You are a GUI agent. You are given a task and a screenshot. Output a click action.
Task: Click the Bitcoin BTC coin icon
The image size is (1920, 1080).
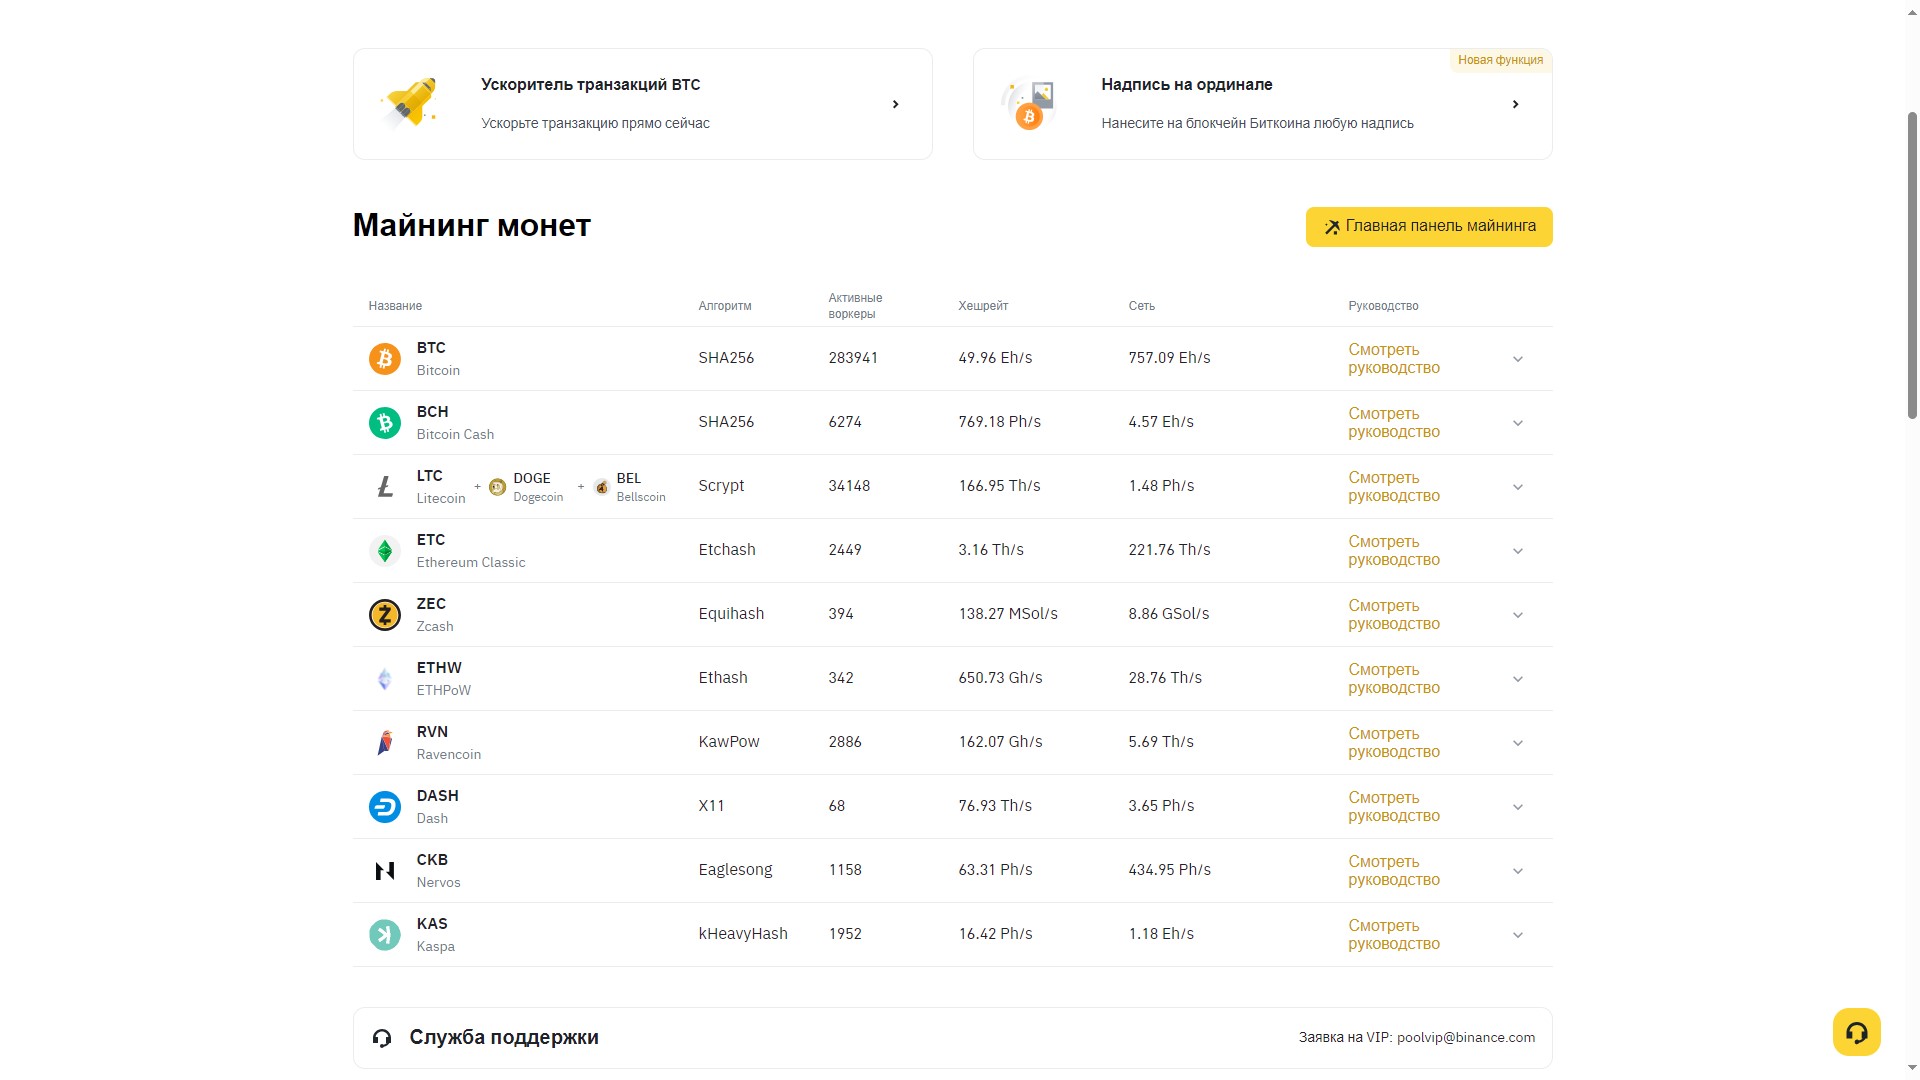pyautogui.click(x=385, y=358)
